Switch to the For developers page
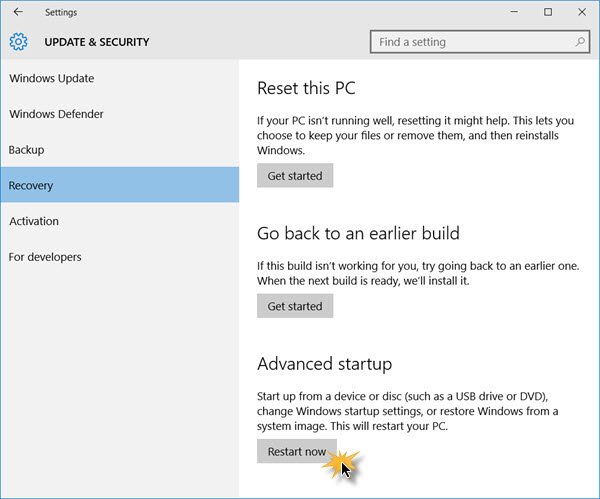Screen dimensions: 600x499 45,257
